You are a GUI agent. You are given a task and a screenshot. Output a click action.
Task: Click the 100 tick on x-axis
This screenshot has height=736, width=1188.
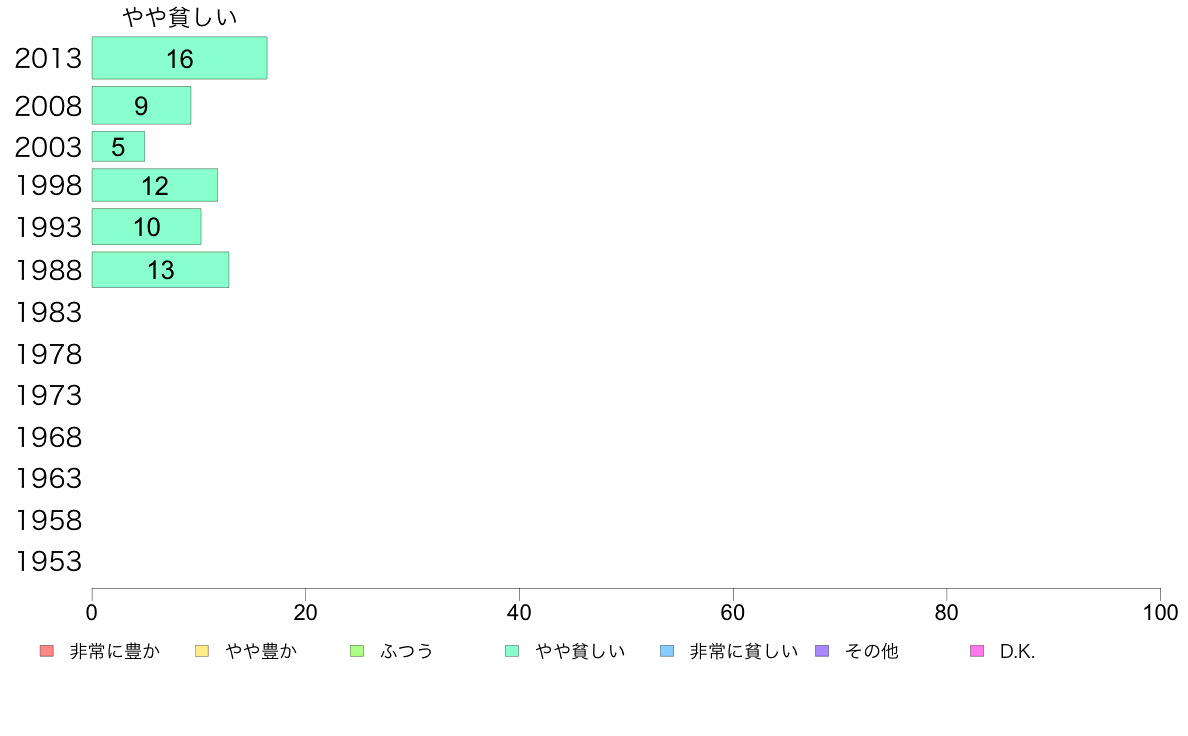pos(1160,612)
